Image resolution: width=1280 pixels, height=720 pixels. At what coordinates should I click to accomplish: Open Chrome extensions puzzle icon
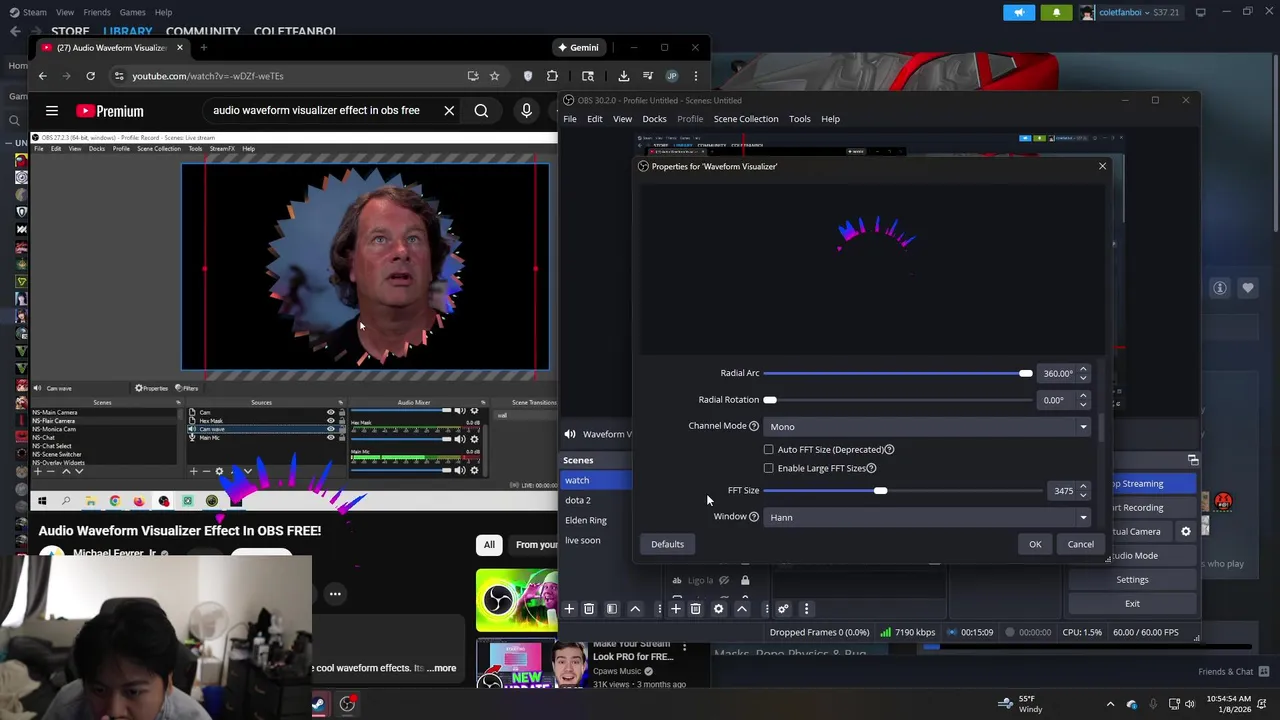pos(552,76)
